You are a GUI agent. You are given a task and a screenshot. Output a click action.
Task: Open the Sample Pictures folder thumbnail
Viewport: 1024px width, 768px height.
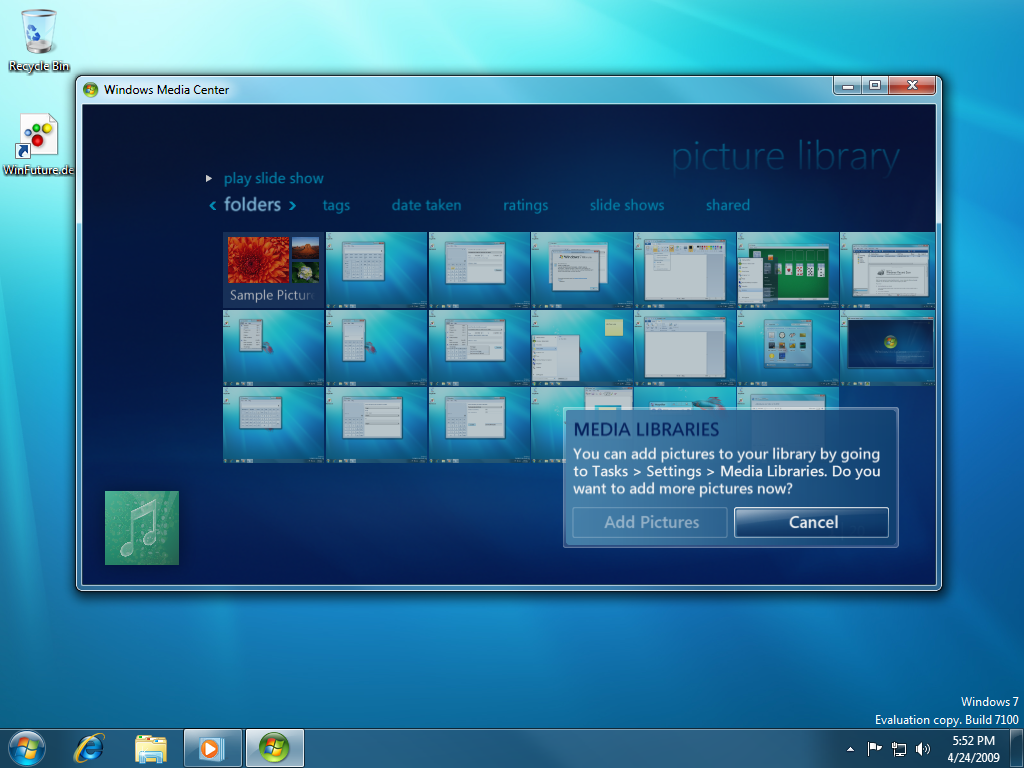(273, 270)
